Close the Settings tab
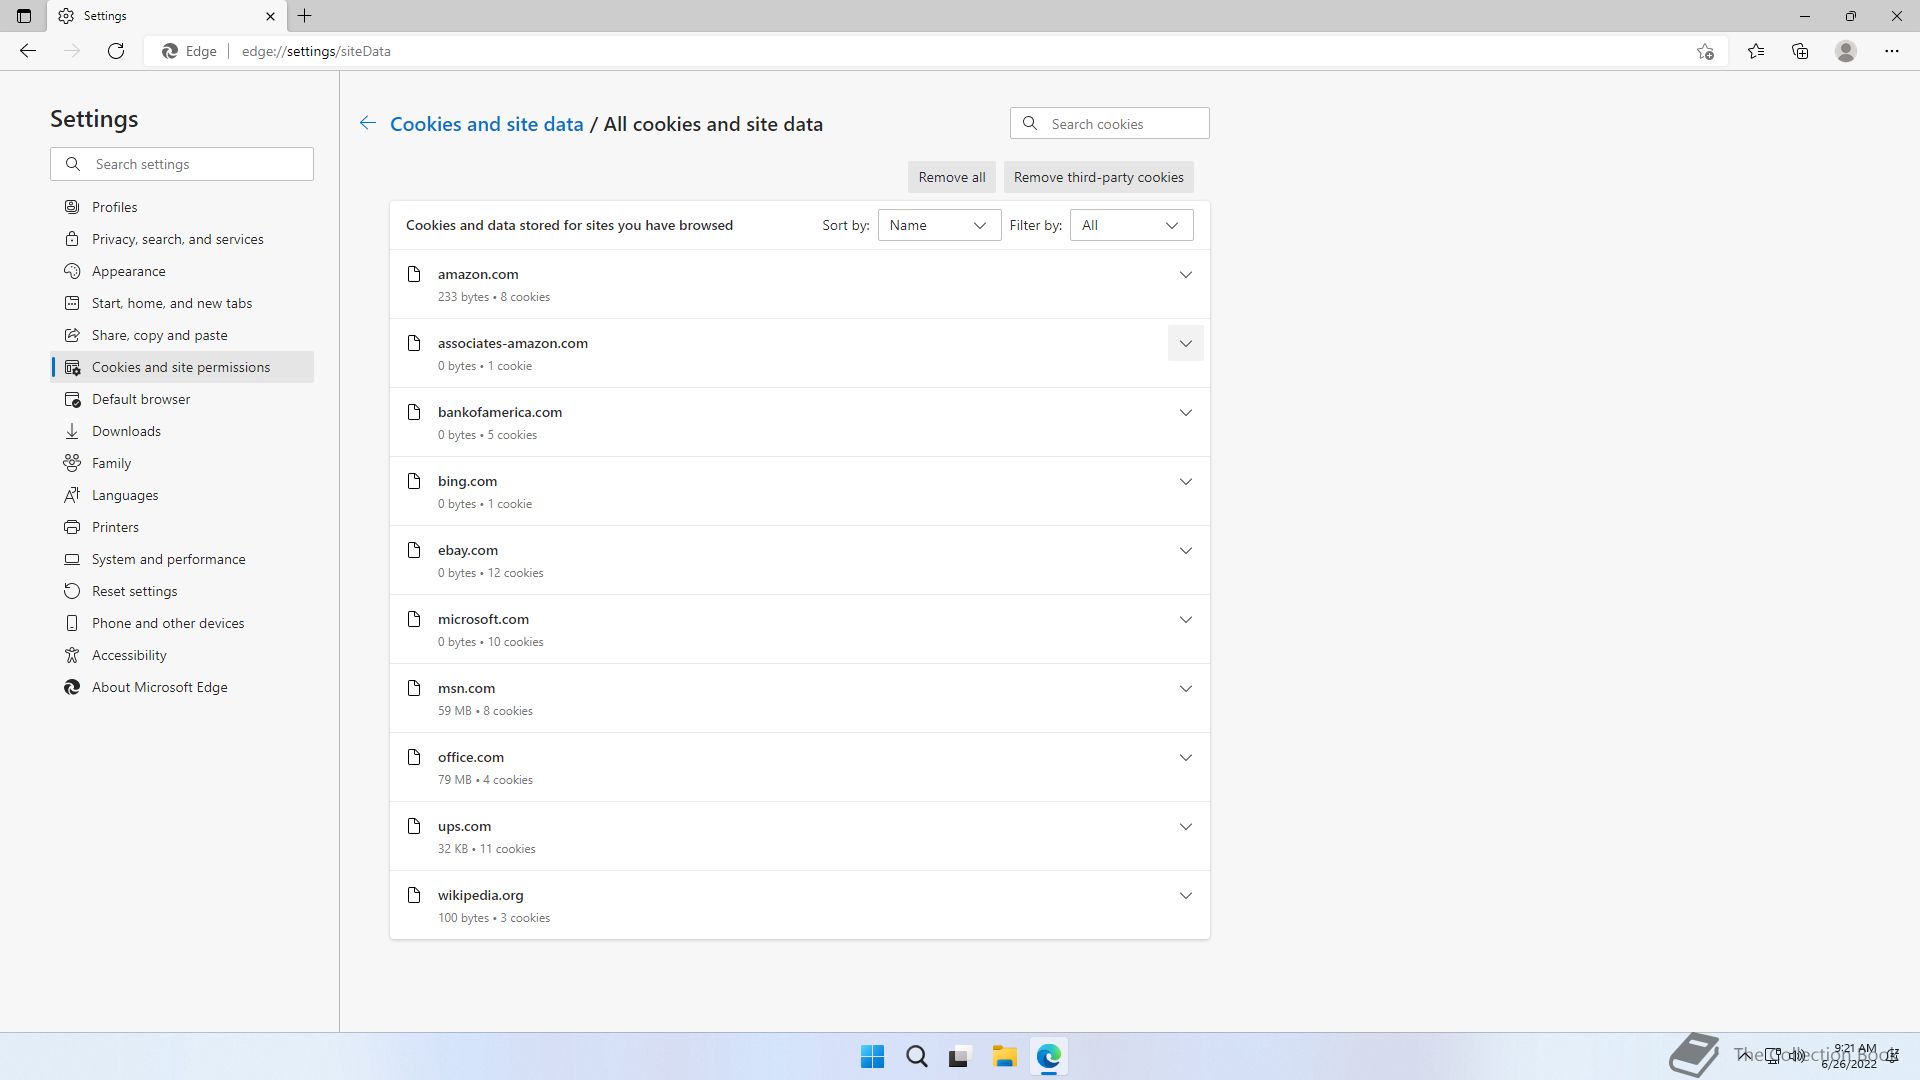 coord(270,16)
